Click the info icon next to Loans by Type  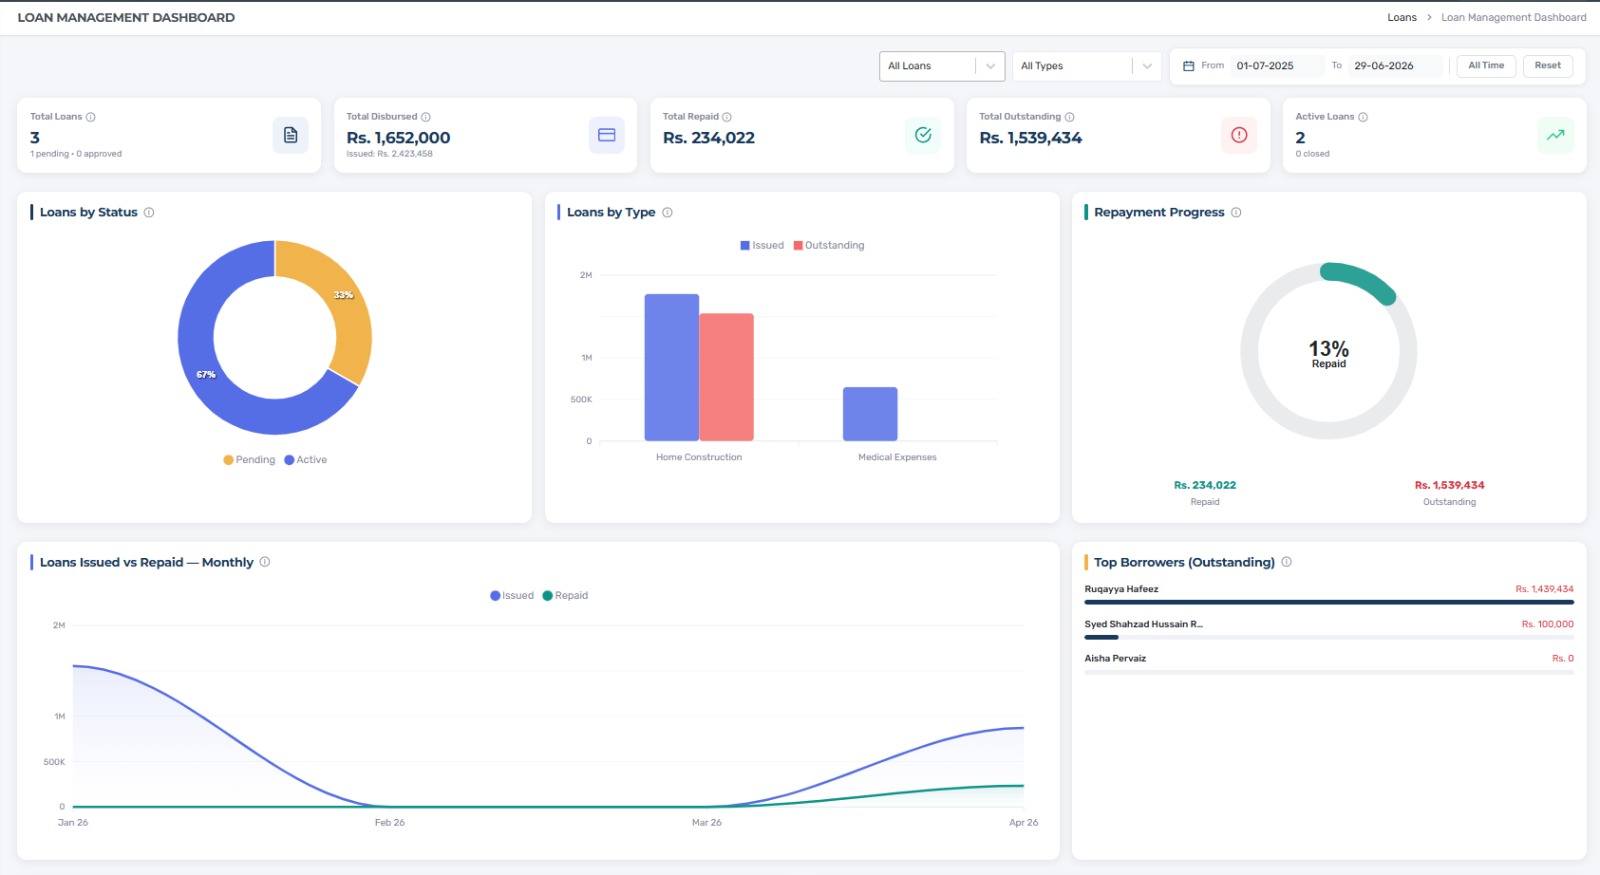click(x=667, y=212)
